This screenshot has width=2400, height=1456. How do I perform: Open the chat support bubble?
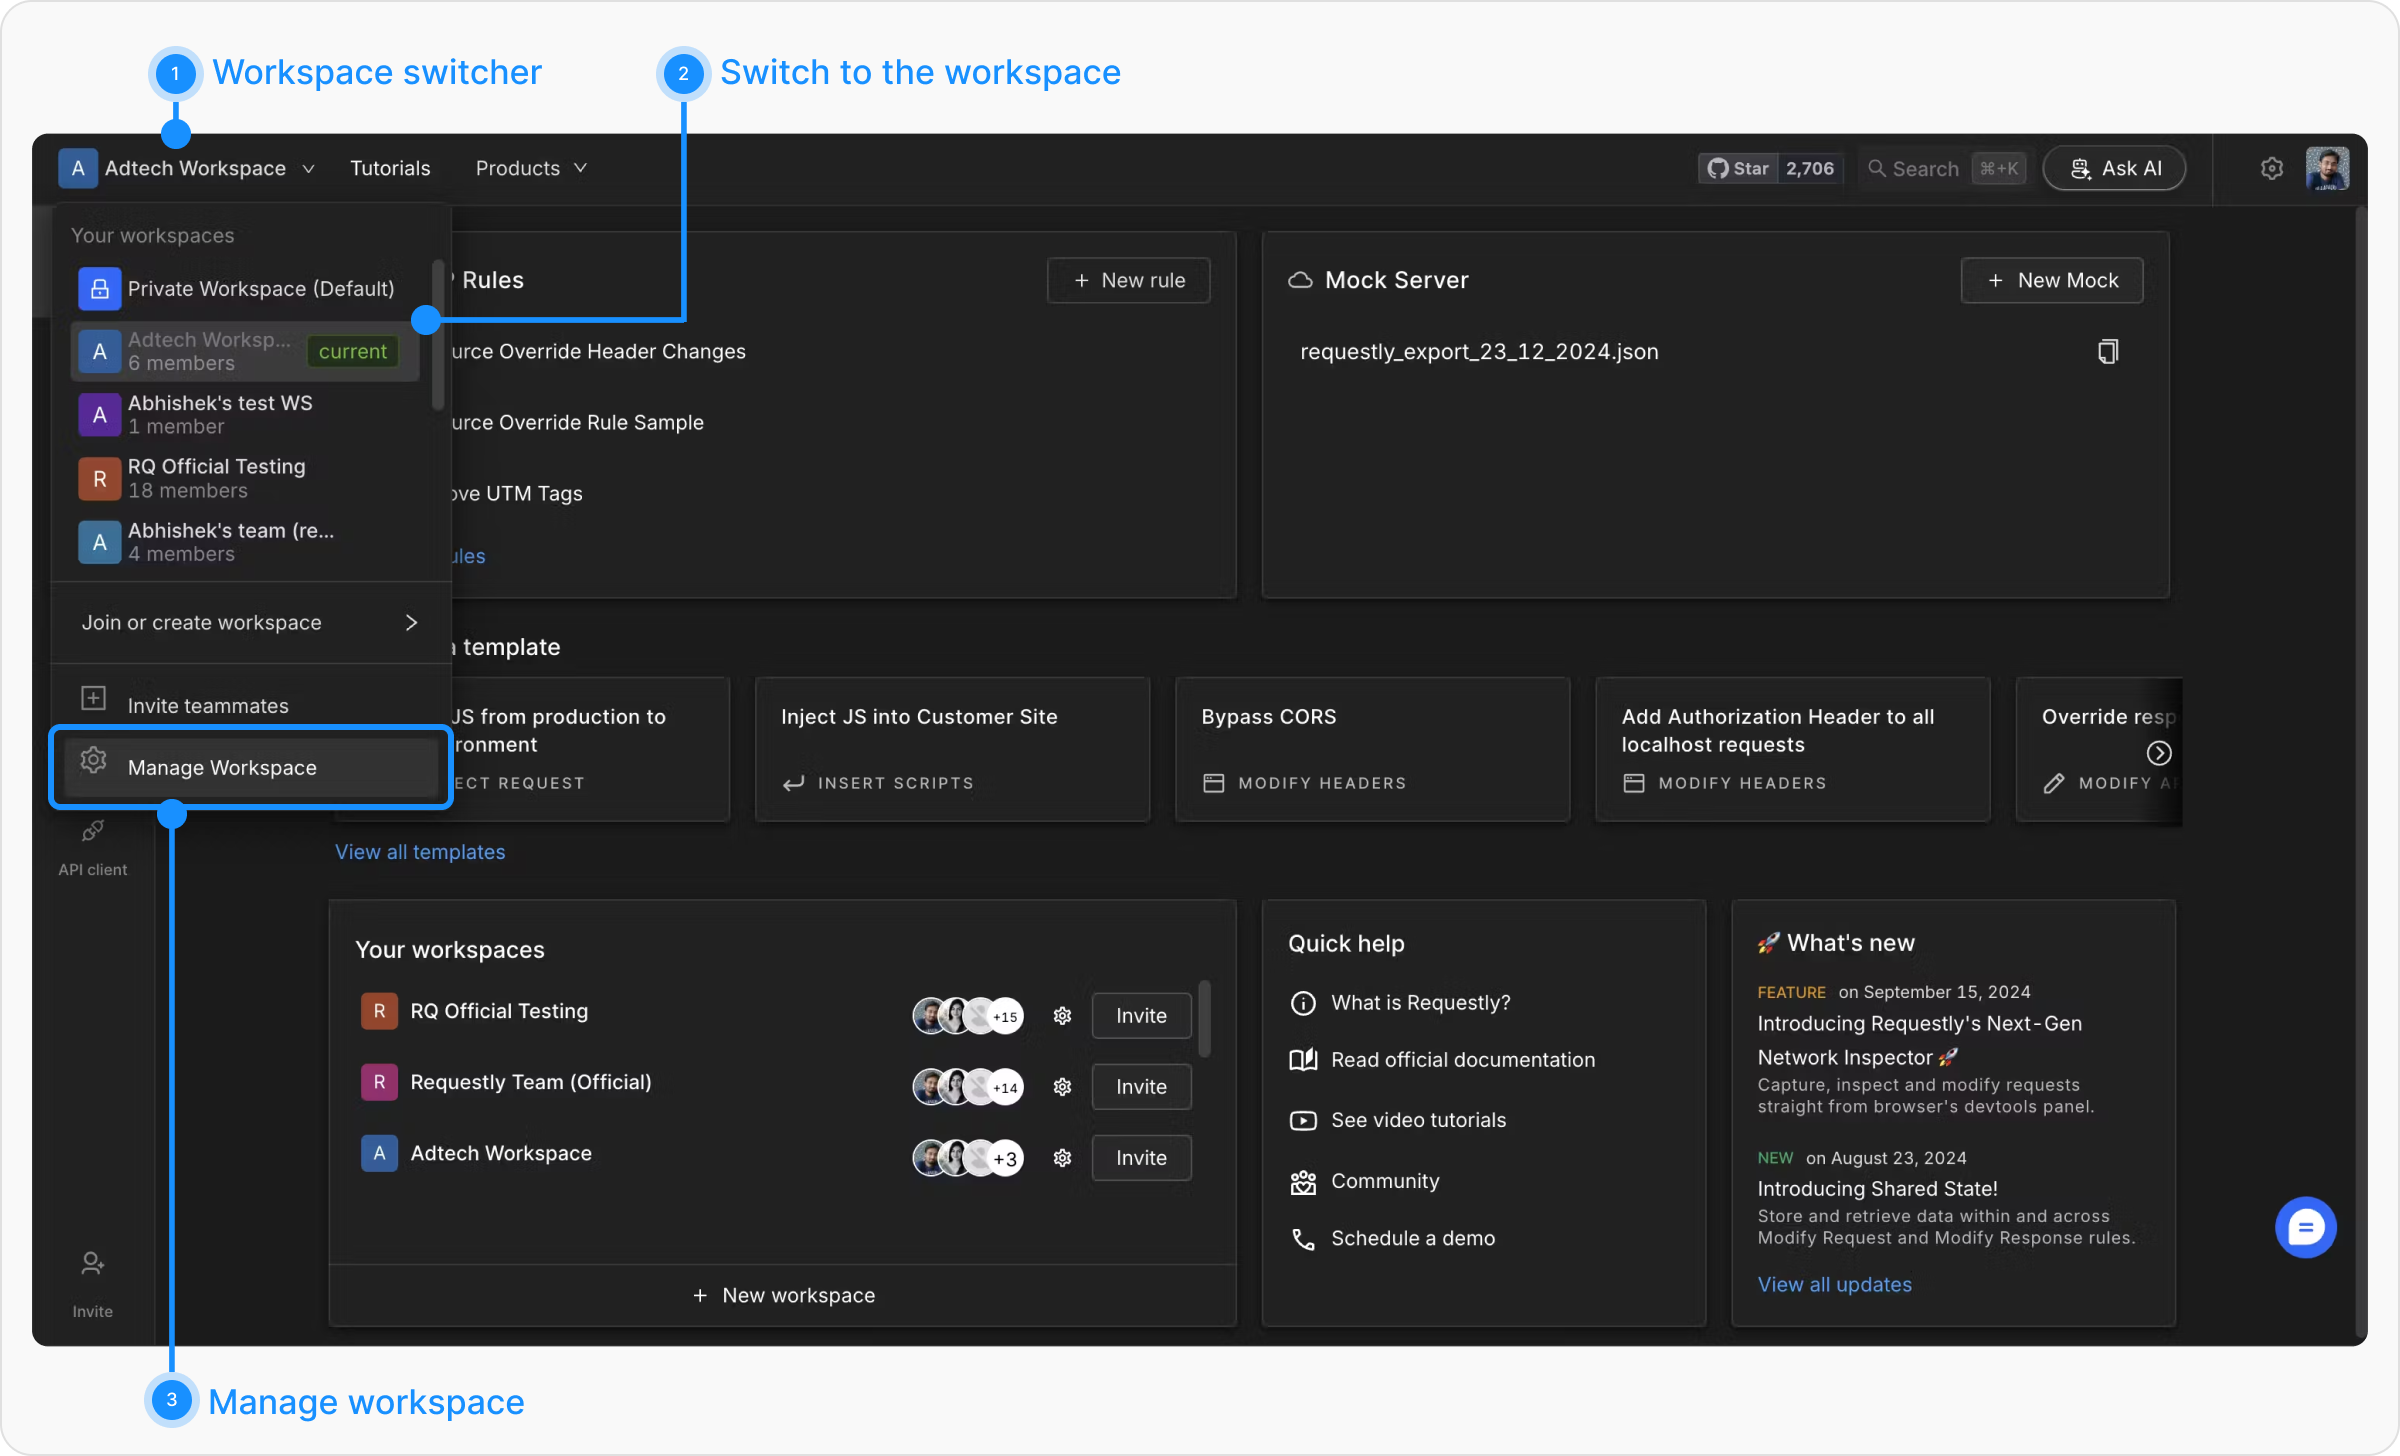[2305, 1227]
